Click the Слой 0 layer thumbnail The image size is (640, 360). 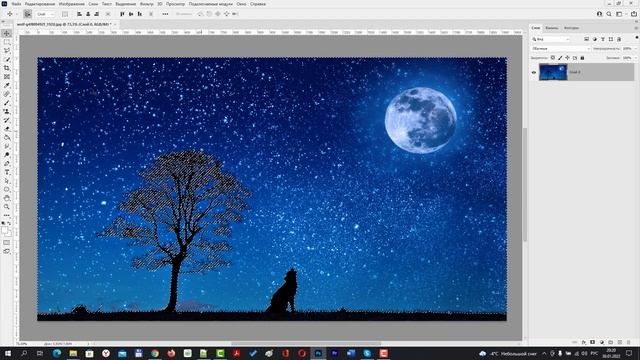pyautogui.click(x=553, y=72)
